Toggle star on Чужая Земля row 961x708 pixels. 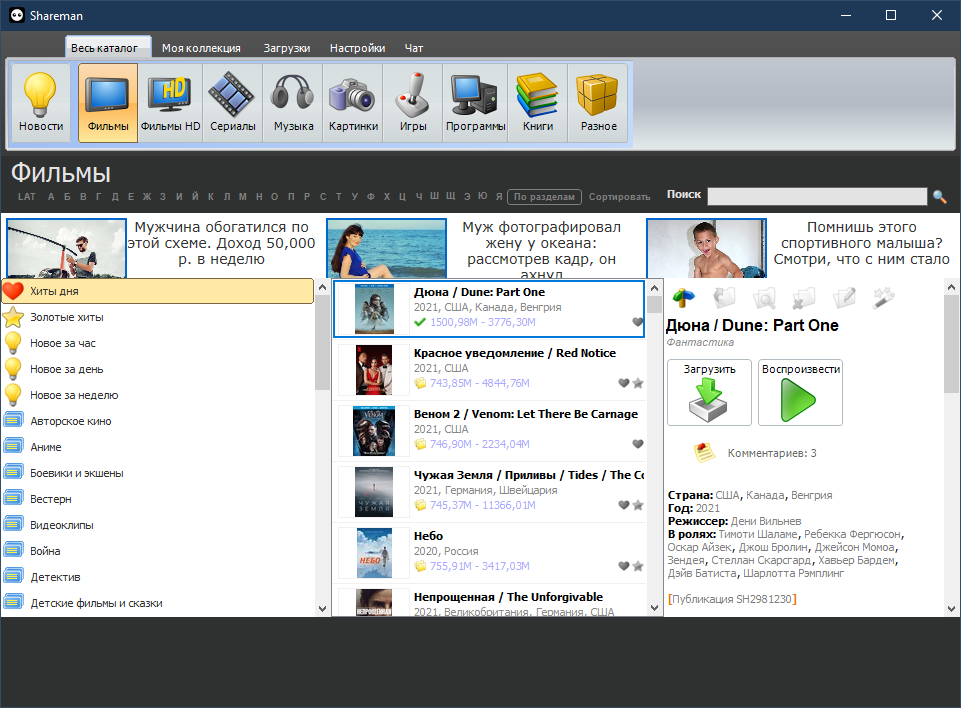638,505
